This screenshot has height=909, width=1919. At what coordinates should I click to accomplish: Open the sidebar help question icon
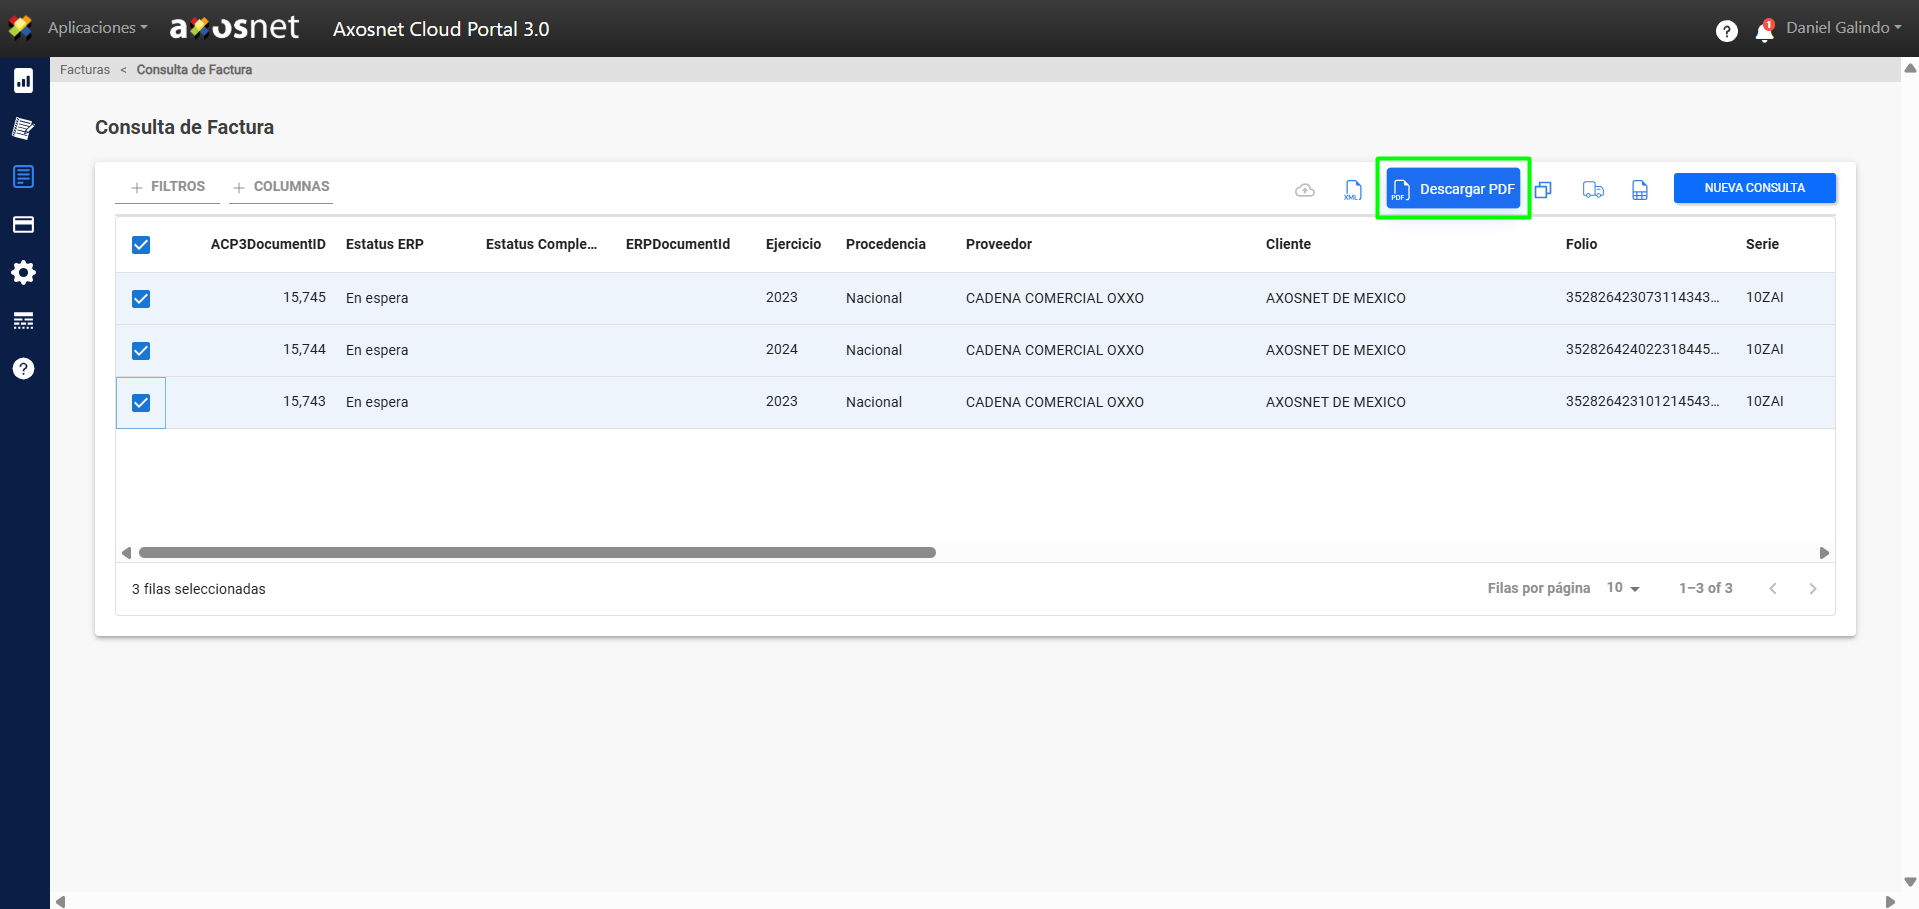24,369
